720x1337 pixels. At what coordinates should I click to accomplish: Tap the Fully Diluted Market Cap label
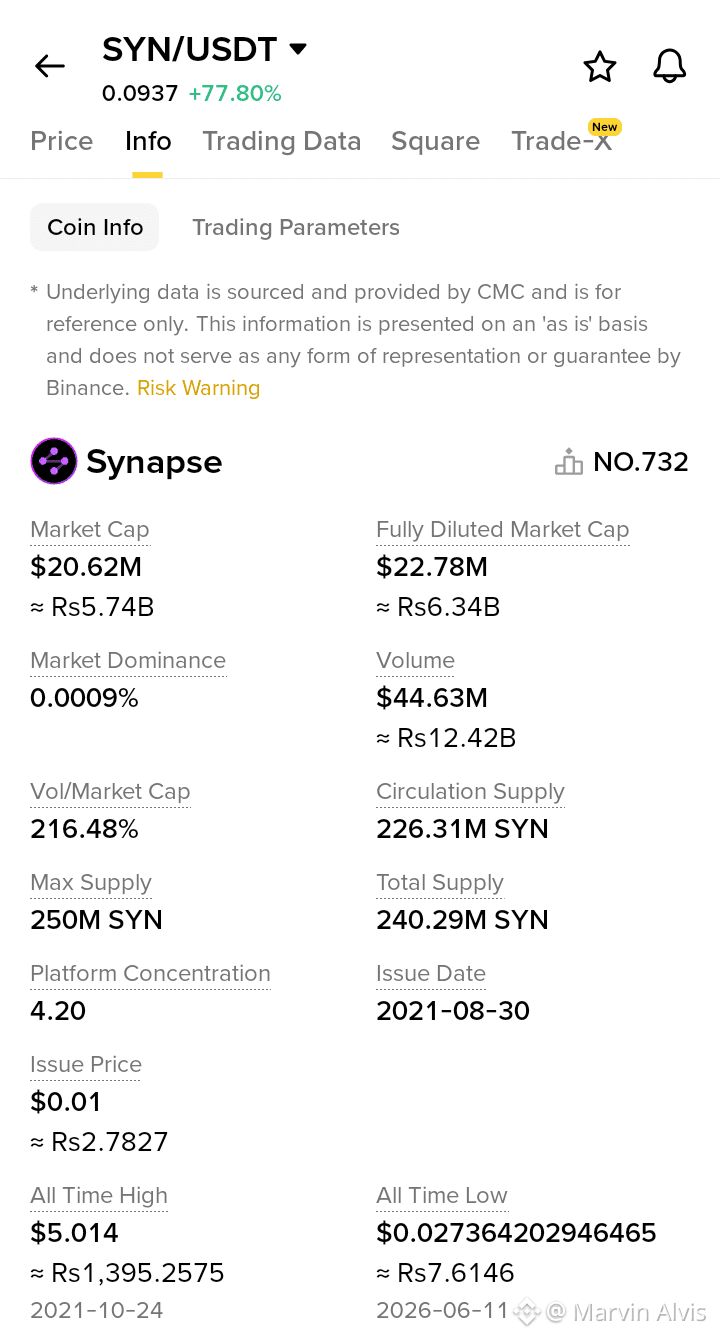coord(503,530)
